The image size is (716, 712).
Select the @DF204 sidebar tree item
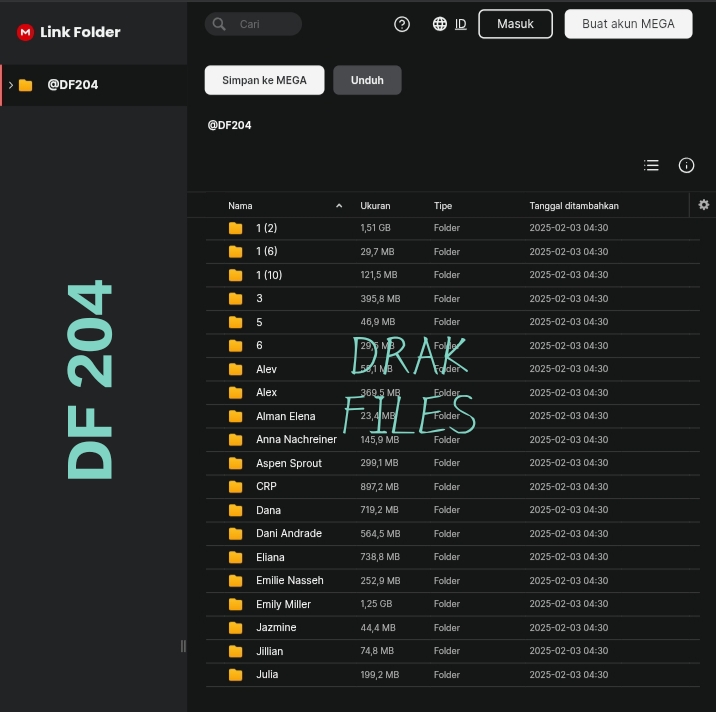(x=94, y=85)
